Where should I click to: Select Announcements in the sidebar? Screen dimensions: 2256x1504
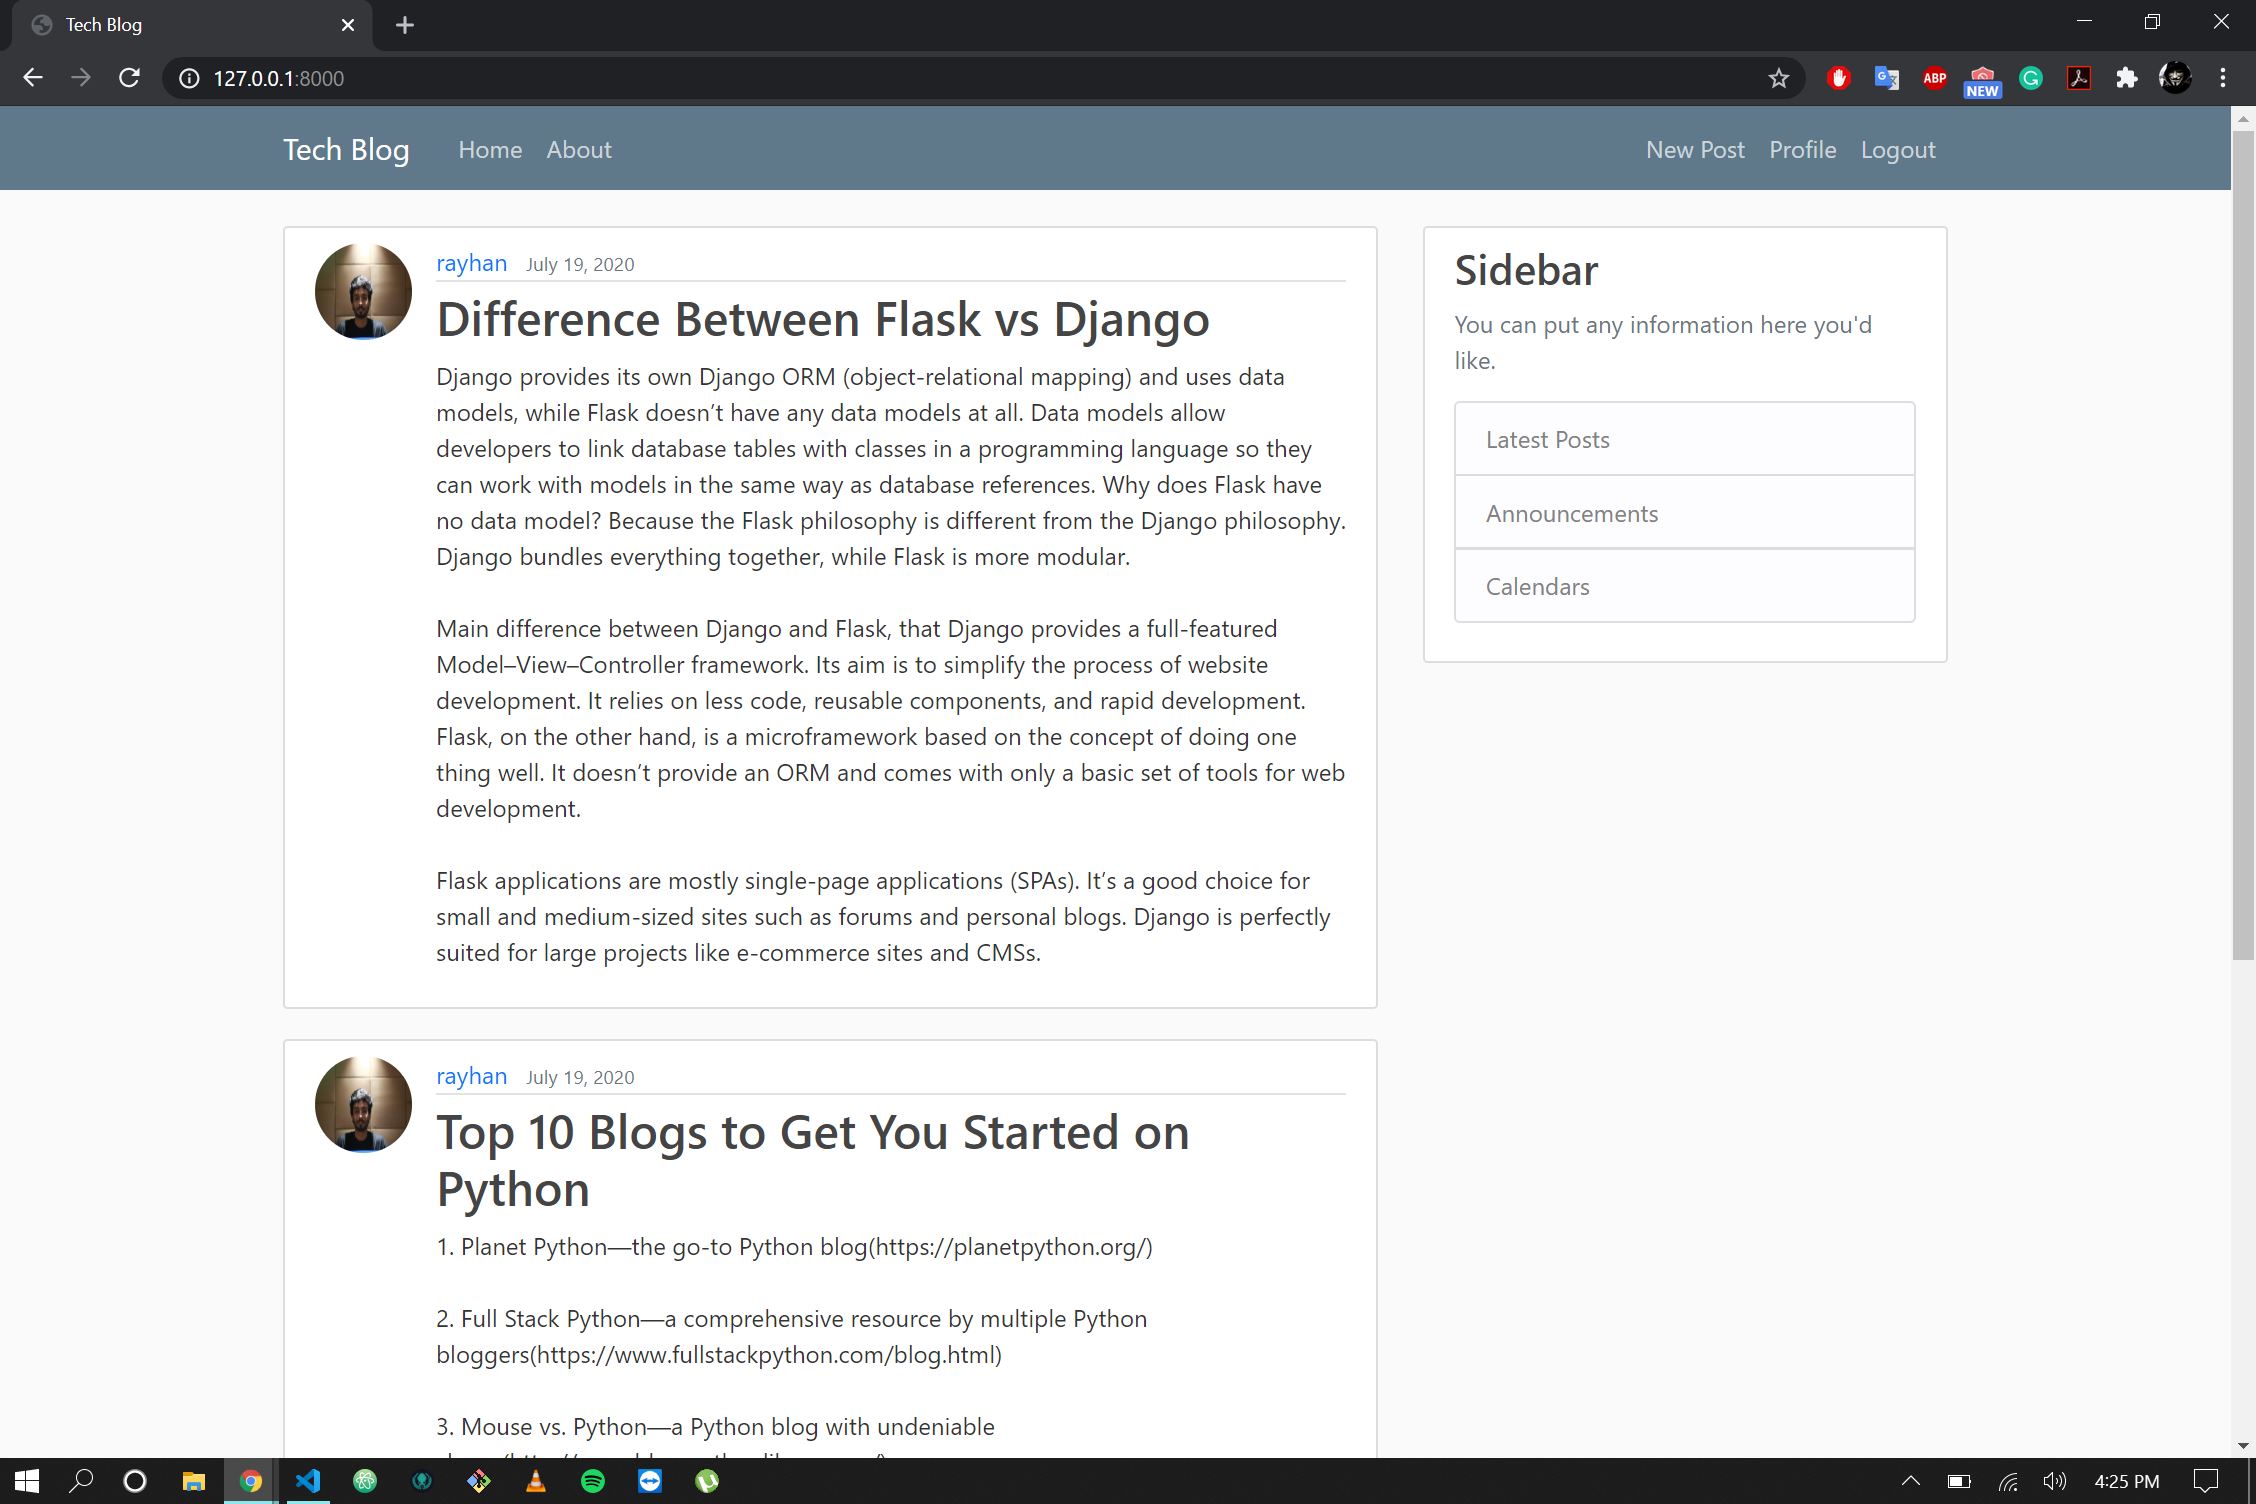pyautogui.click(x=1571, y=514)
